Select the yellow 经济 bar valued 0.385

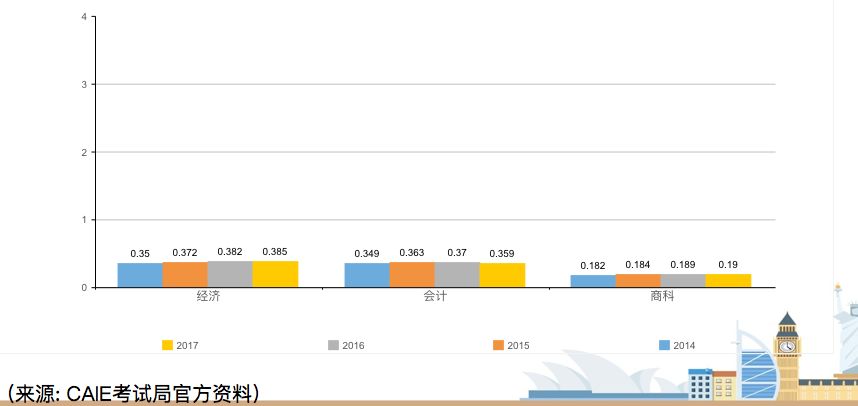pos(275,274)
